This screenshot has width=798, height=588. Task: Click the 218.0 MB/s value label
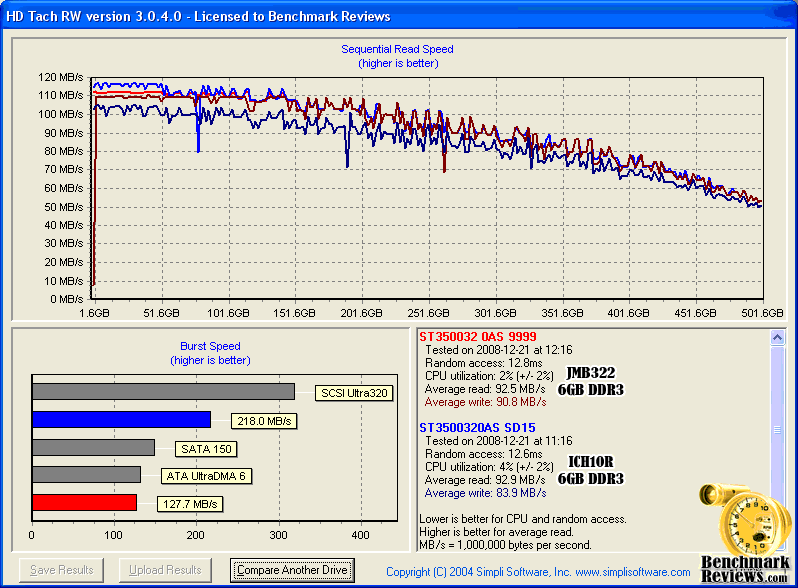coord(264,421)
